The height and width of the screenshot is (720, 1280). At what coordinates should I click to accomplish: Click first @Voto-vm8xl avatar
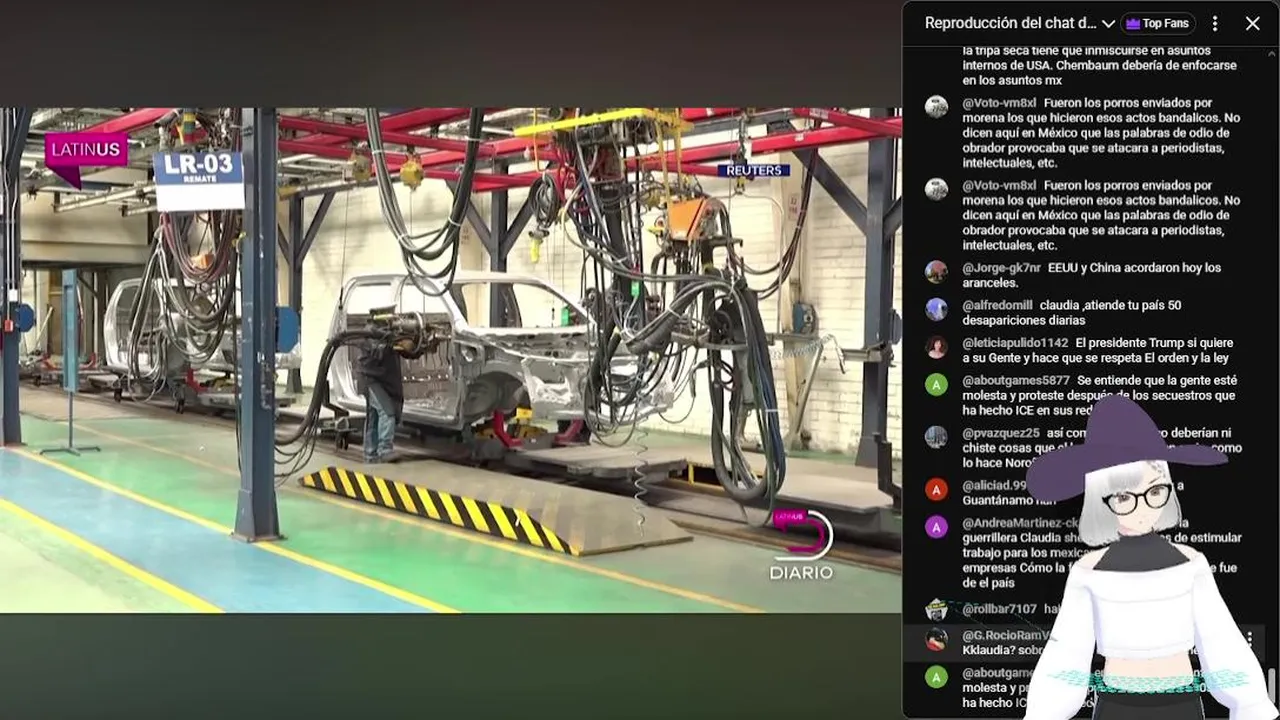coord(936,107)
